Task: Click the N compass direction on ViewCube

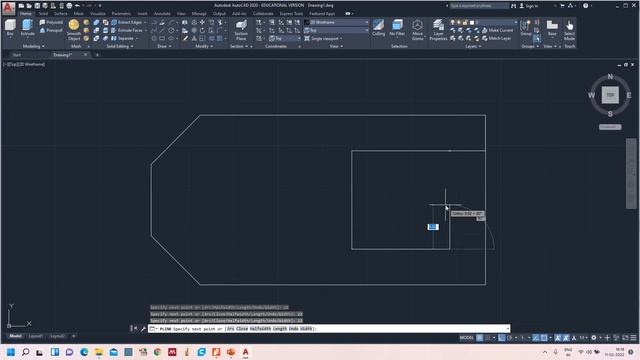Action: click(x=610, y=76)
